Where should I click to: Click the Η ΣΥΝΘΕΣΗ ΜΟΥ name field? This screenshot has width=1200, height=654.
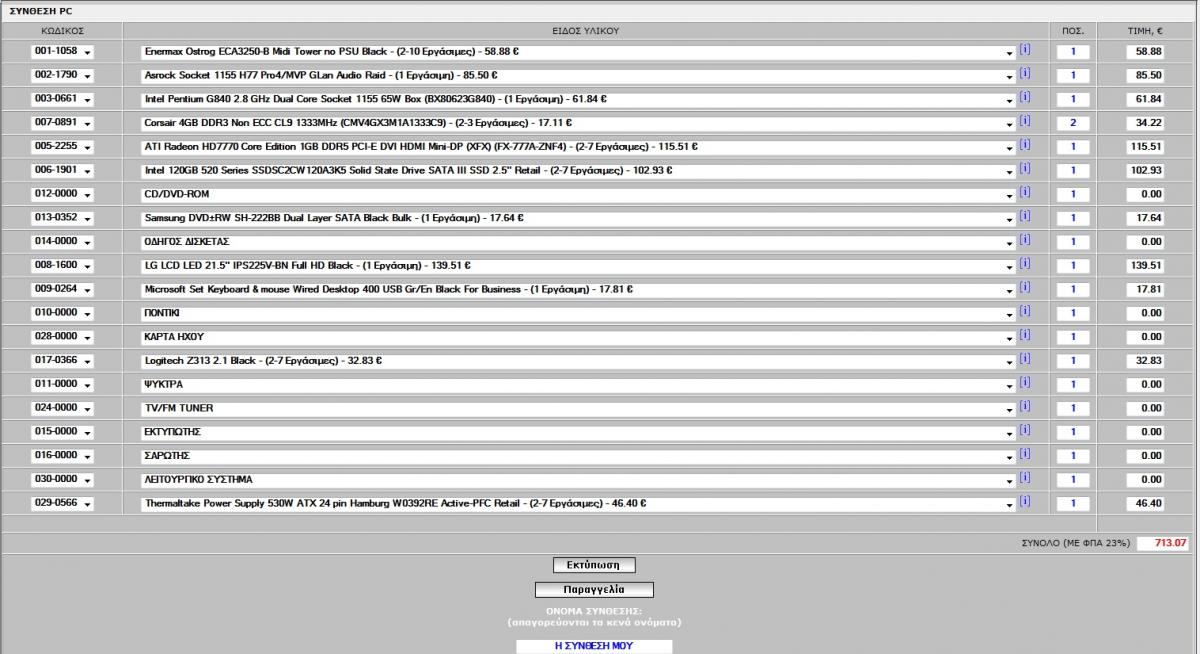click(x=594, y=646)
